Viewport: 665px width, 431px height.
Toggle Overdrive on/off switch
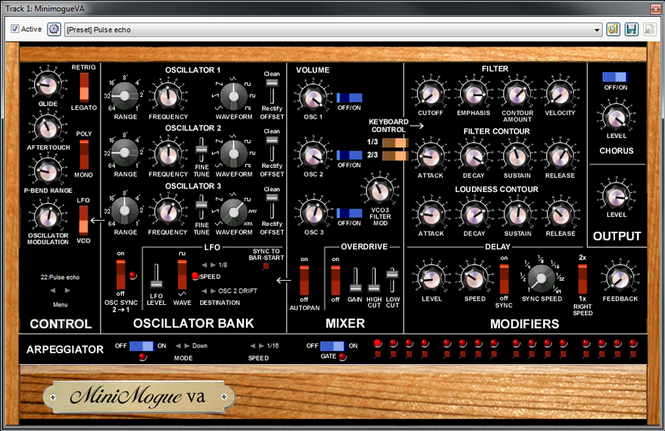point(335,280)
